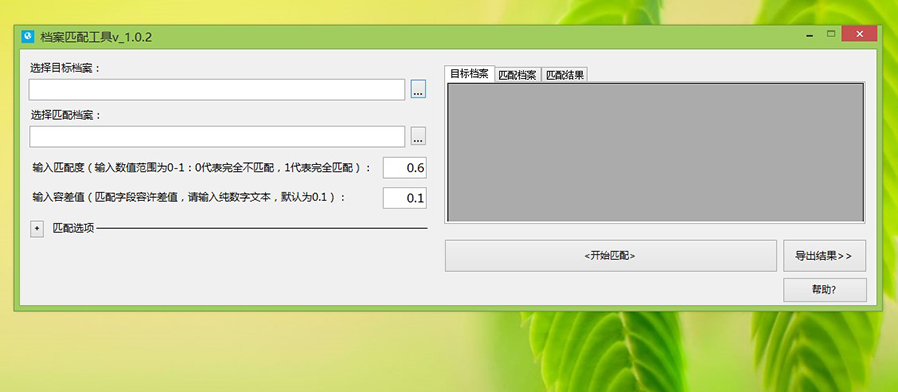898x392 pixels.
Task: Switch to the 匹配档案 tab
Action: coord(518,75)
